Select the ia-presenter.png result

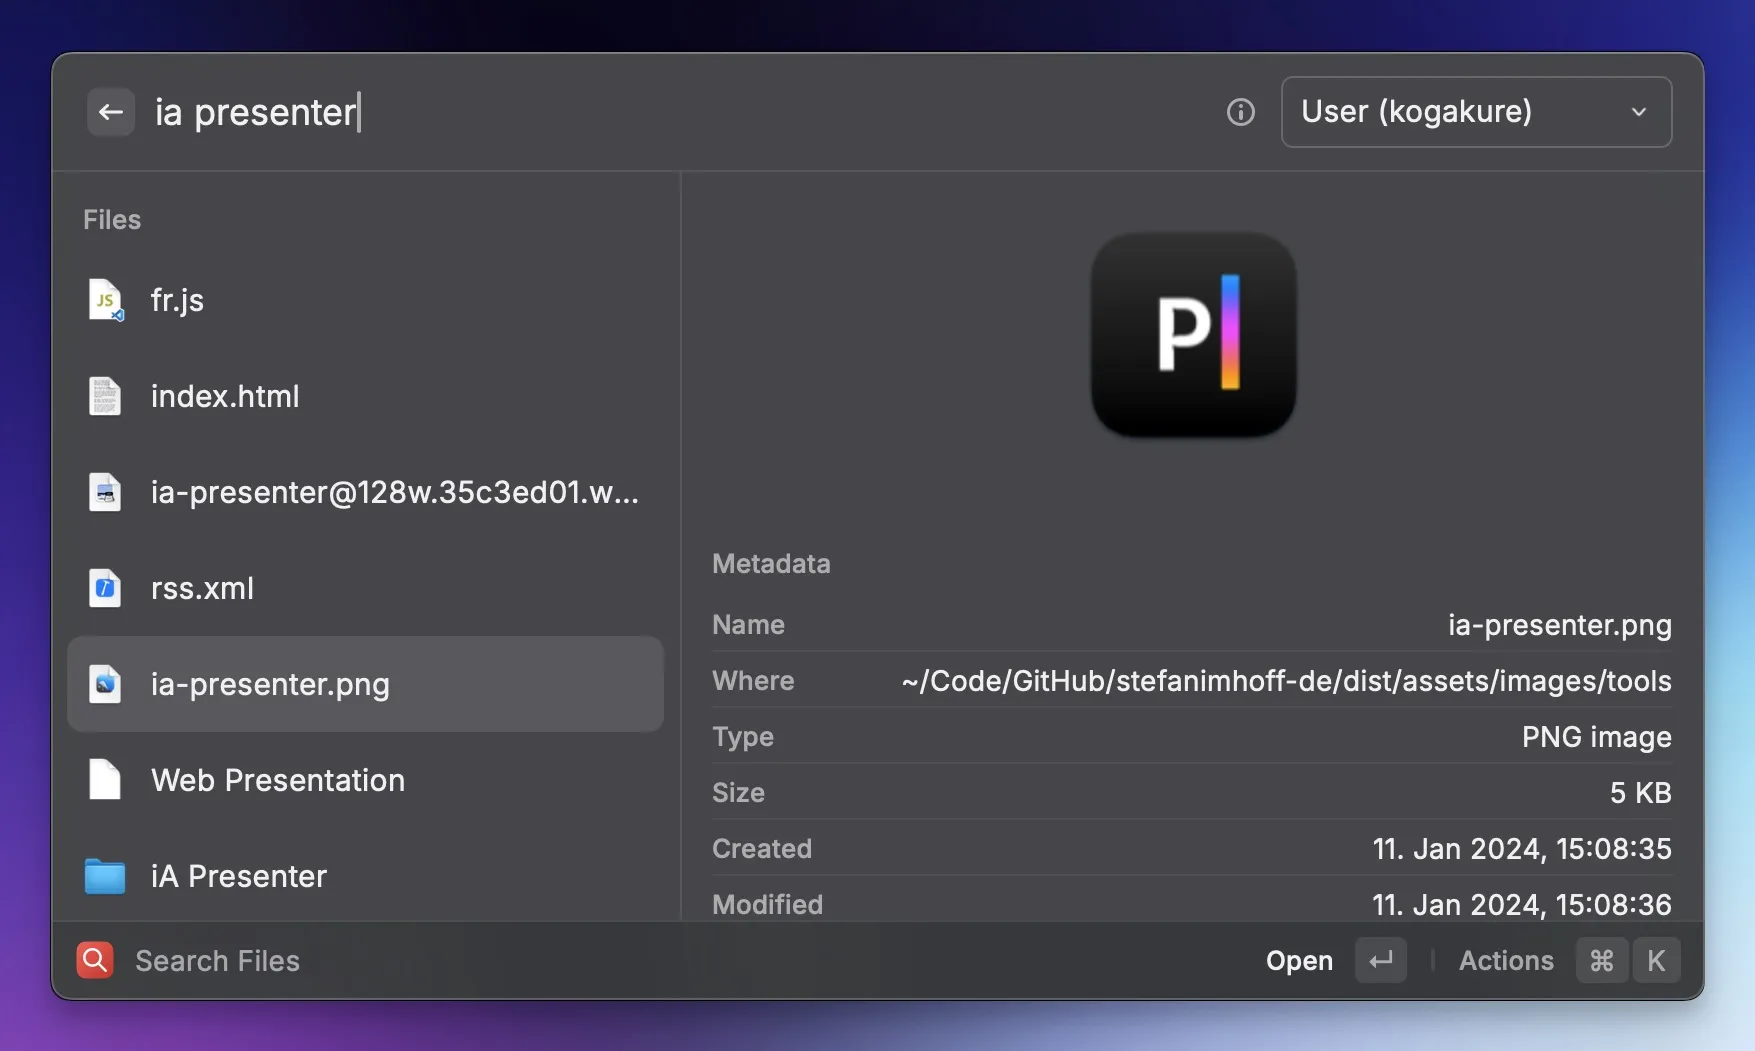(x=365, y=684)
